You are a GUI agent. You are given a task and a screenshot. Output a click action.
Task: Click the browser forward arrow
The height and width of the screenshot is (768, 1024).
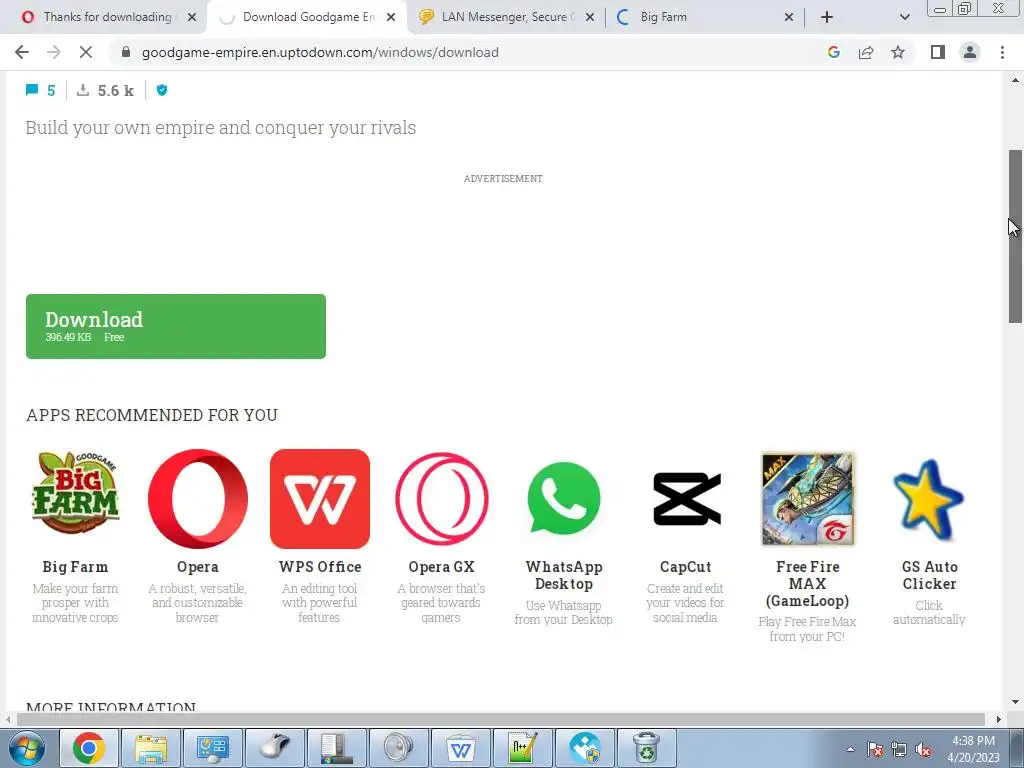[54, 52]
